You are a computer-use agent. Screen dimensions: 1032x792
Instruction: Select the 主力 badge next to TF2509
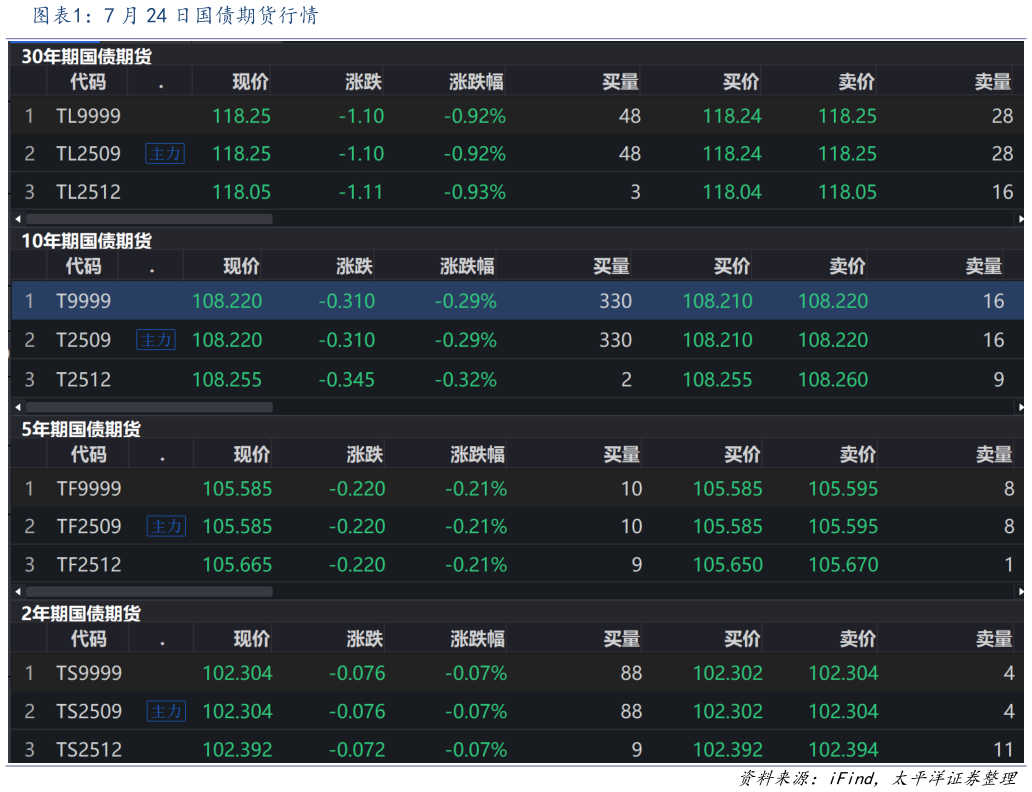166,526
